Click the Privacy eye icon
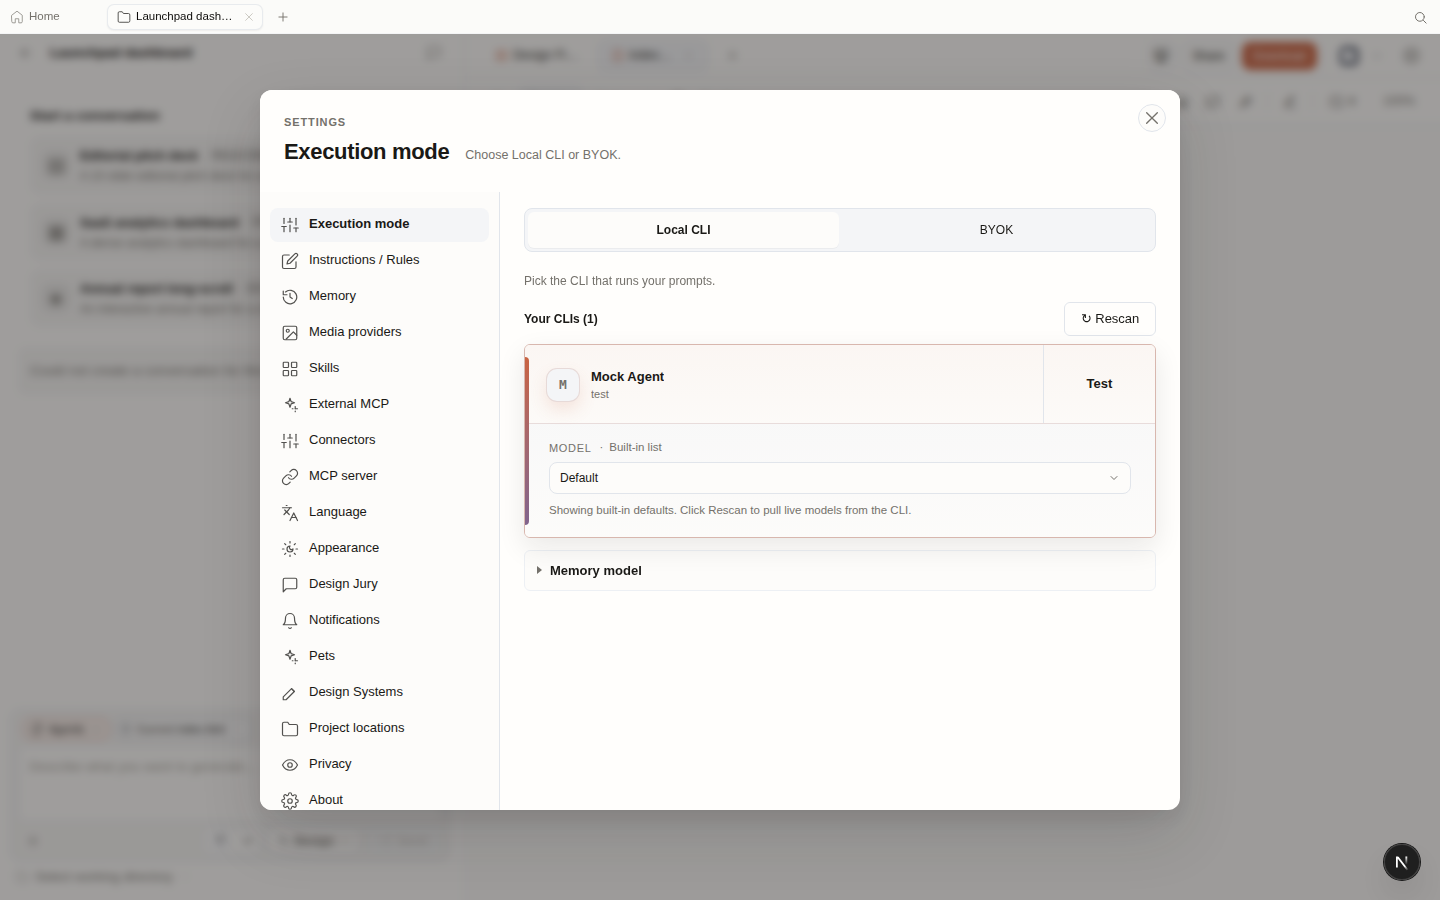Image resolution: width=1440 pixels, height=900 pixels. pos(290,765)
